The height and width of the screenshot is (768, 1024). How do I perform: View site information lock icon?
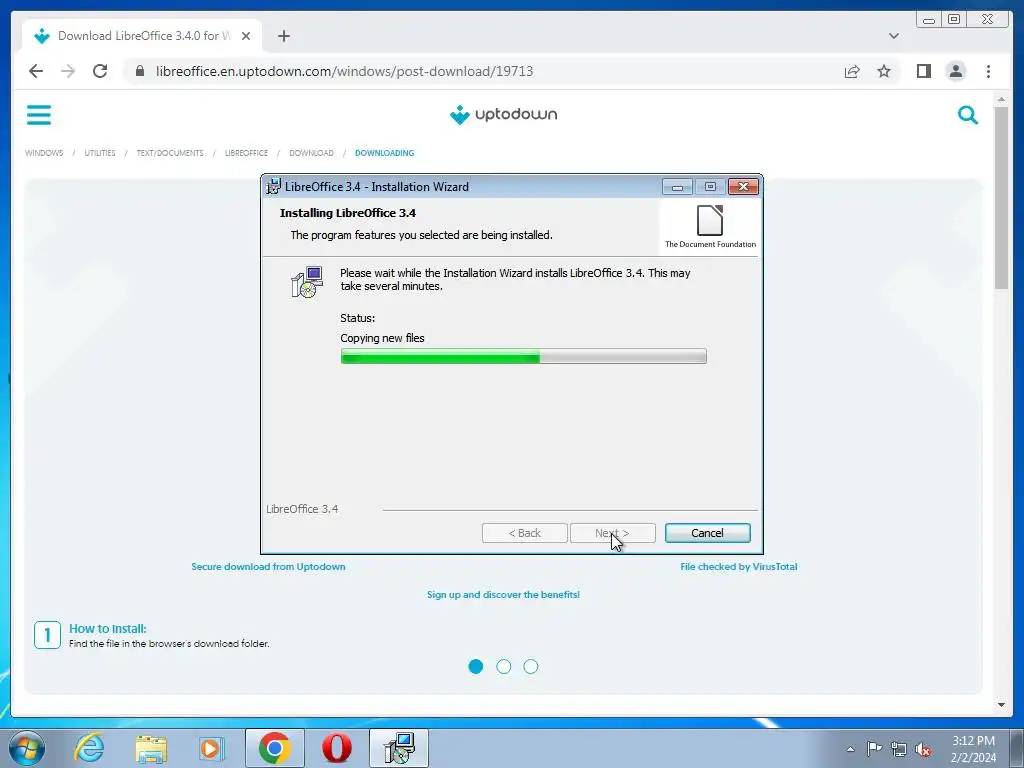tap(140, 71)
